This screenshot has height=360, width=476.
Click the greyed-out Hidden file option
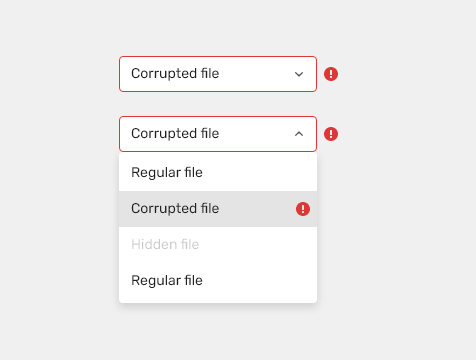point(218,245)
